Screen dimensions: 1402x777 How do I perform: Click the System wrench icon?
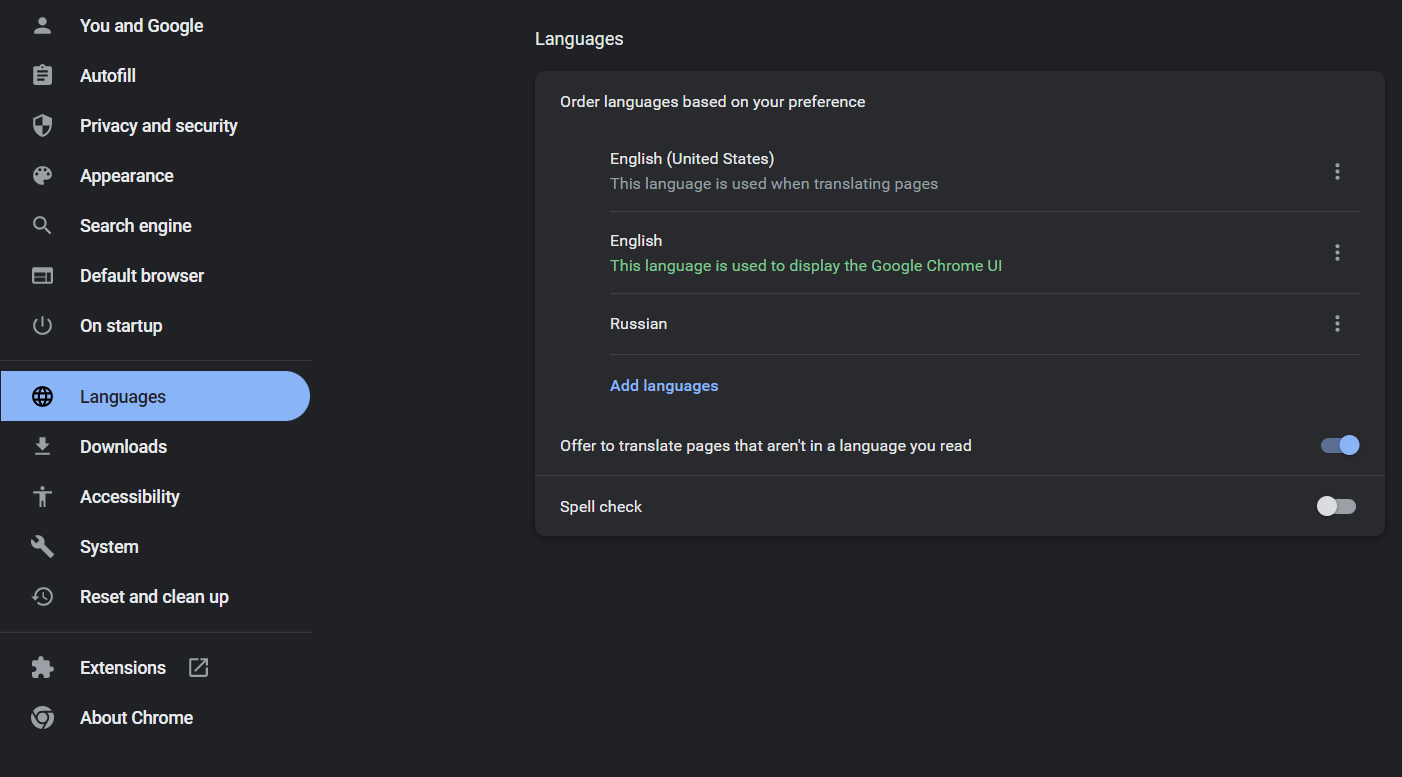[x=42, y=546]
